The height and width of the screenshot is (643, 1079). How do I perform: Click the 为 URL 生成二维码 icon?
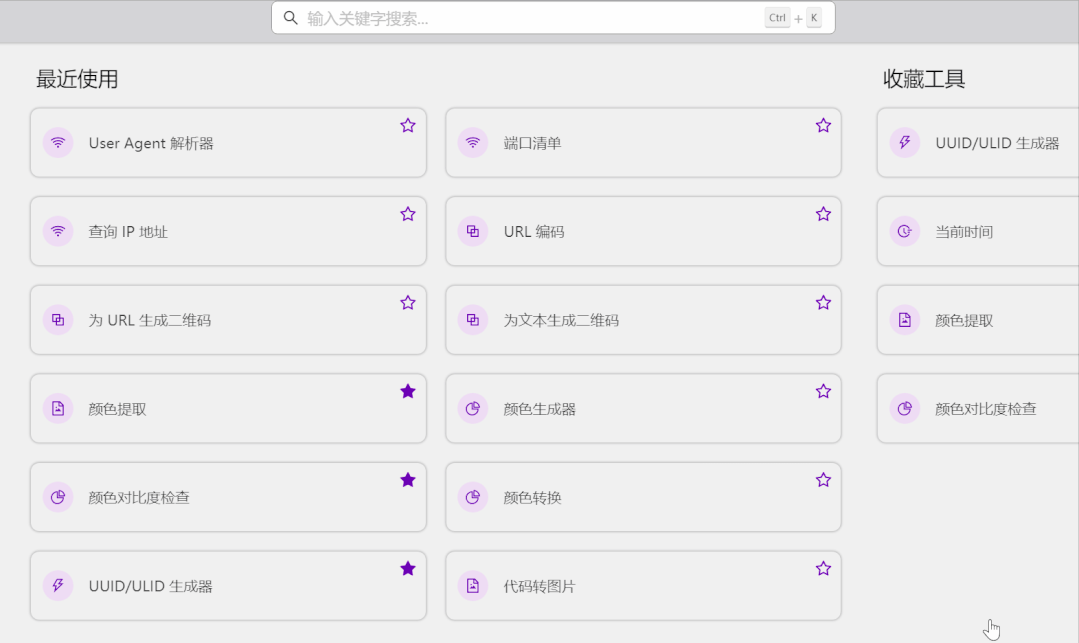point(58,320)
